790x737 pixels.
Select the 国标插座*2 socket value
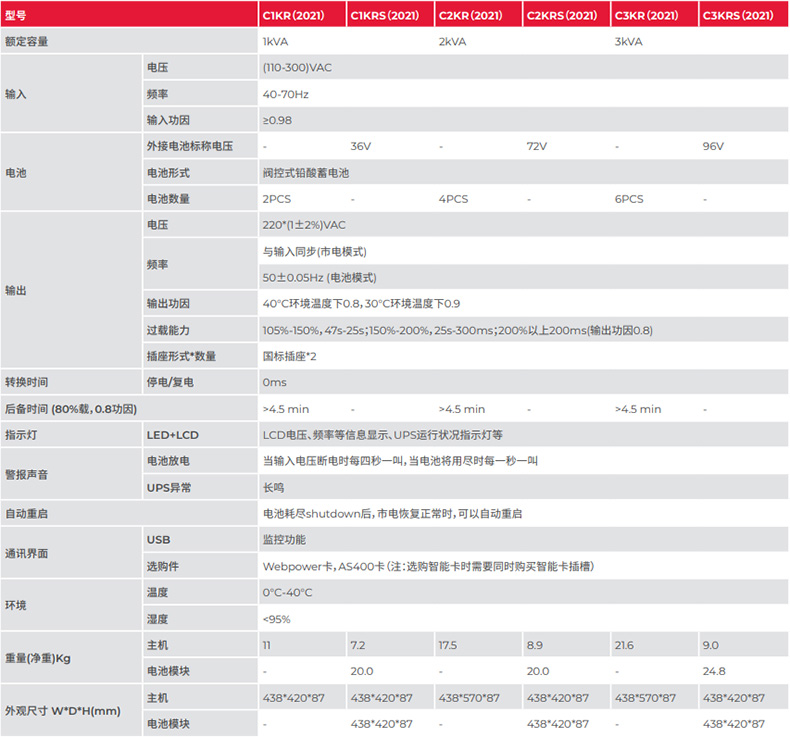(x=290, y=356)
